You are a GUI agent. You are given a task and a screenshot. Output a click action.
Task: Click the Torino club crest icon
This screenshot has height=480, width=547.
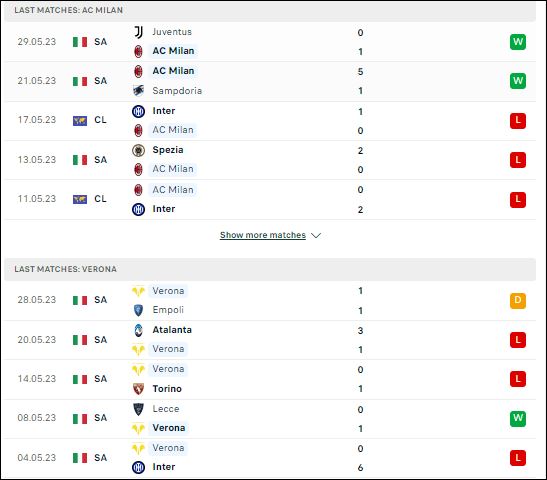[x=138, y=389]
